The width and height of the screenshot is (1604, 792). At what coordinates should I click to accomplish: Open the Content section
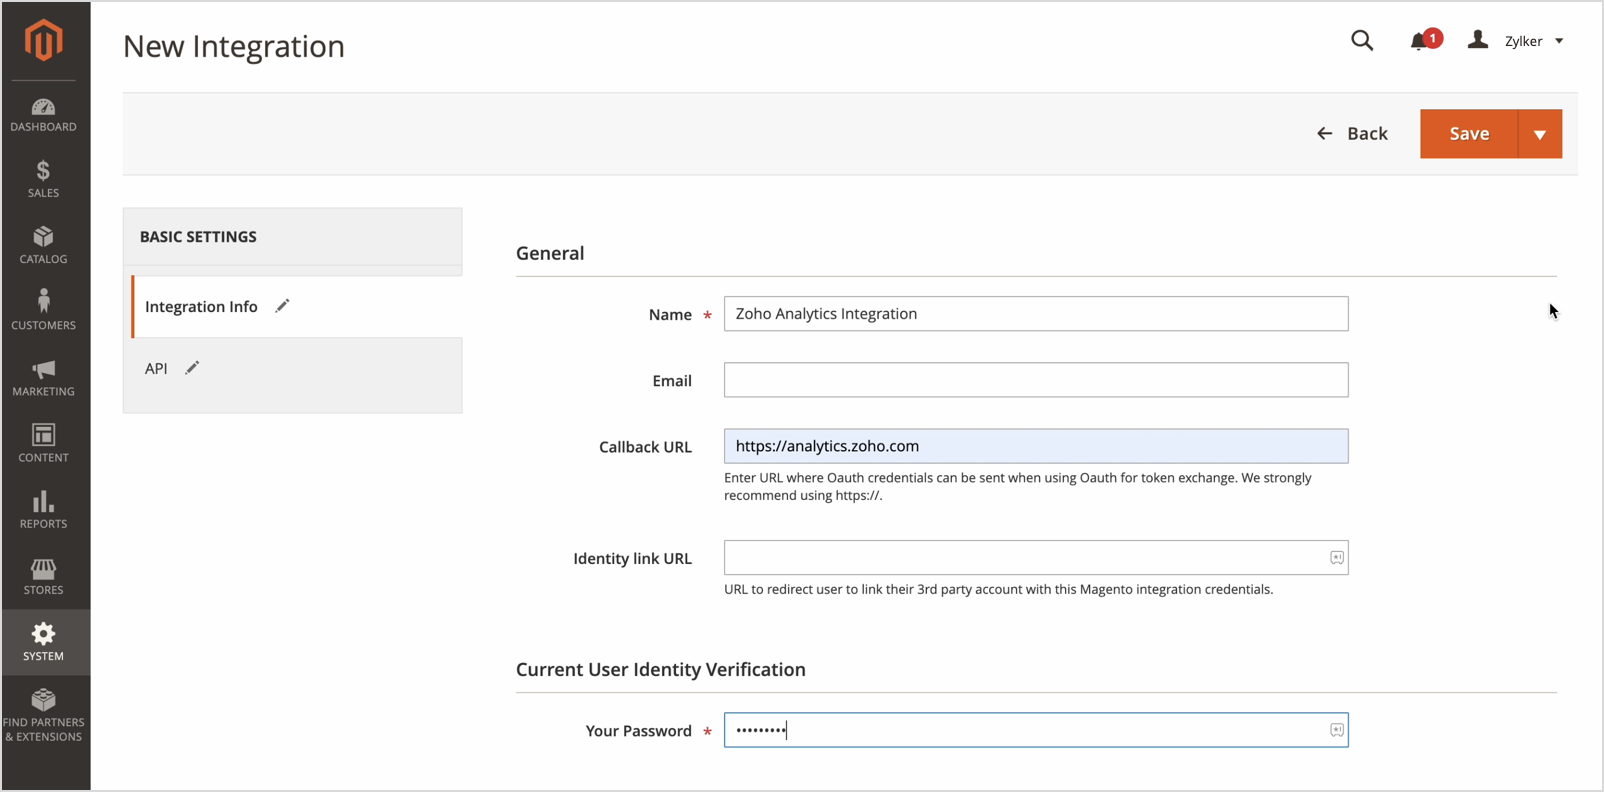coord(43,444)
